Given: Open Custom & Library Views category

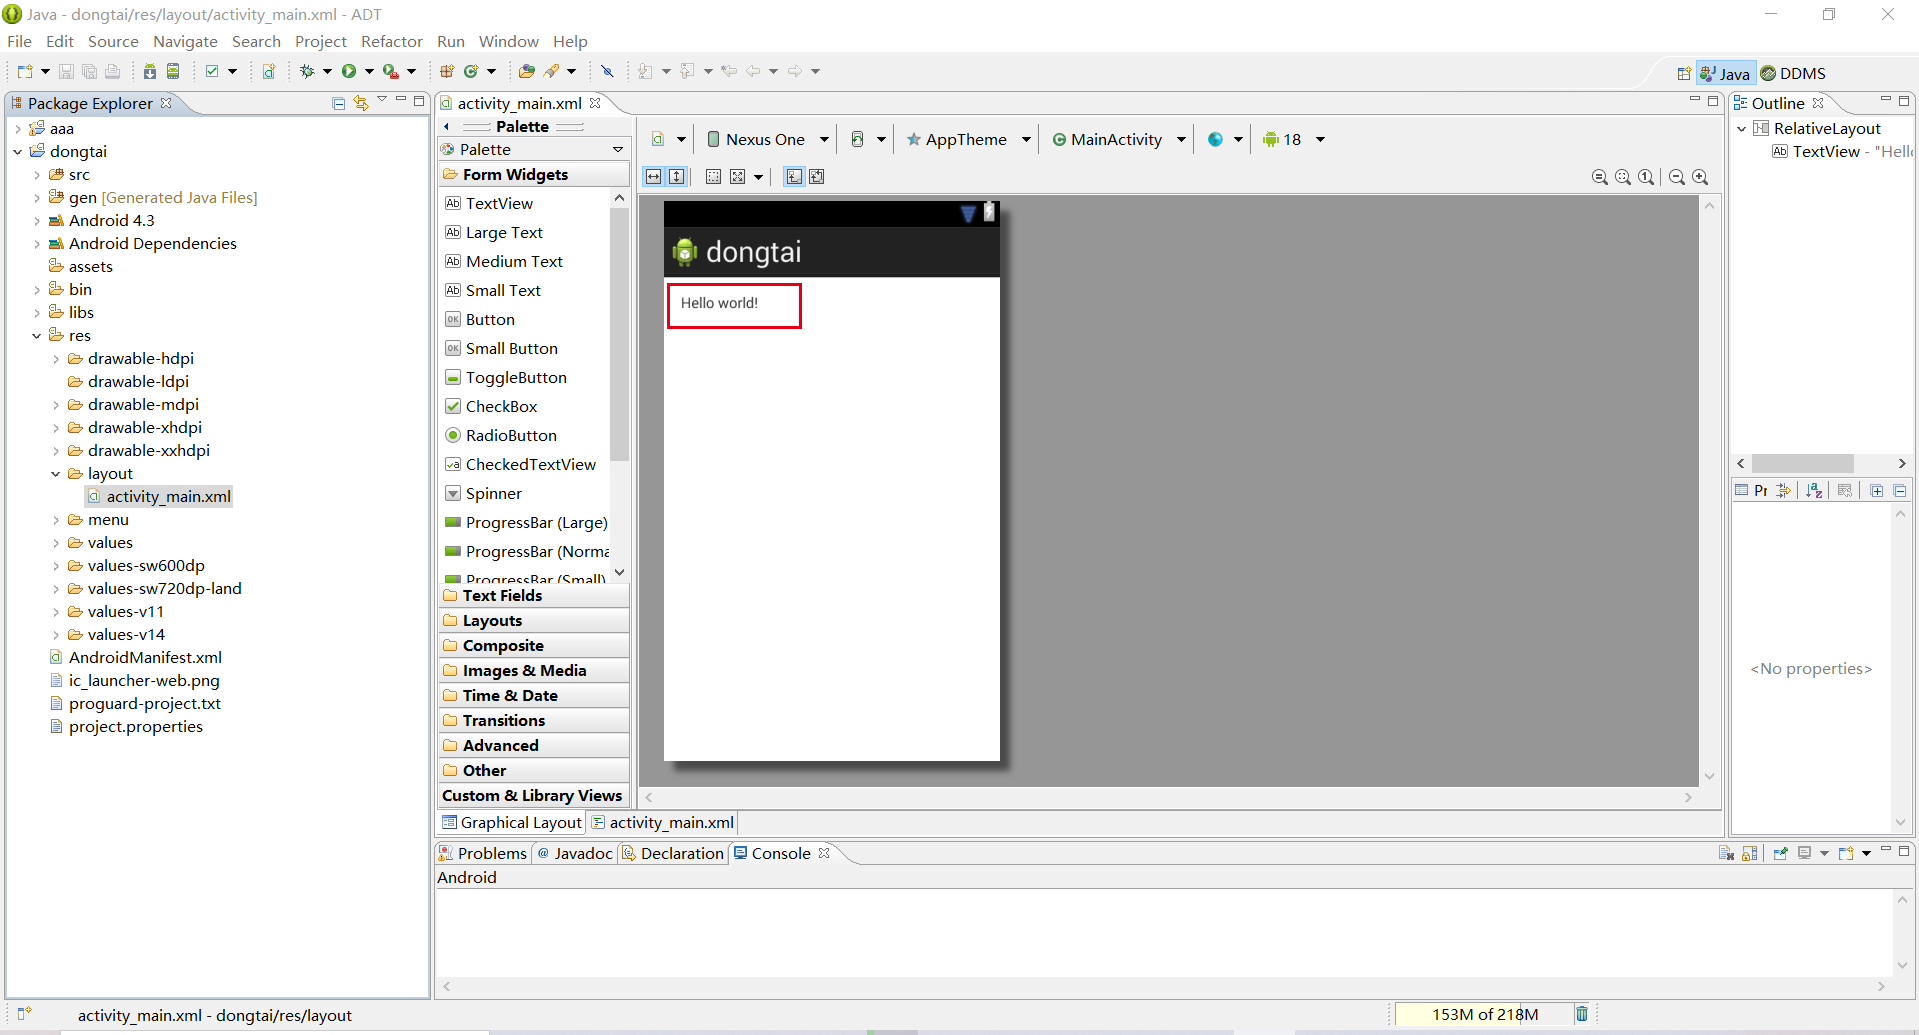Looking at the screenshot, I should click(x=534, y=796).
